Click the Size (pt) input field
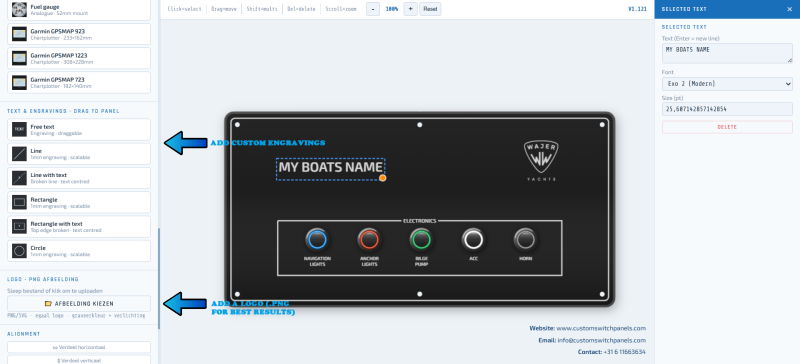800x364 pixels. [727, 109]
